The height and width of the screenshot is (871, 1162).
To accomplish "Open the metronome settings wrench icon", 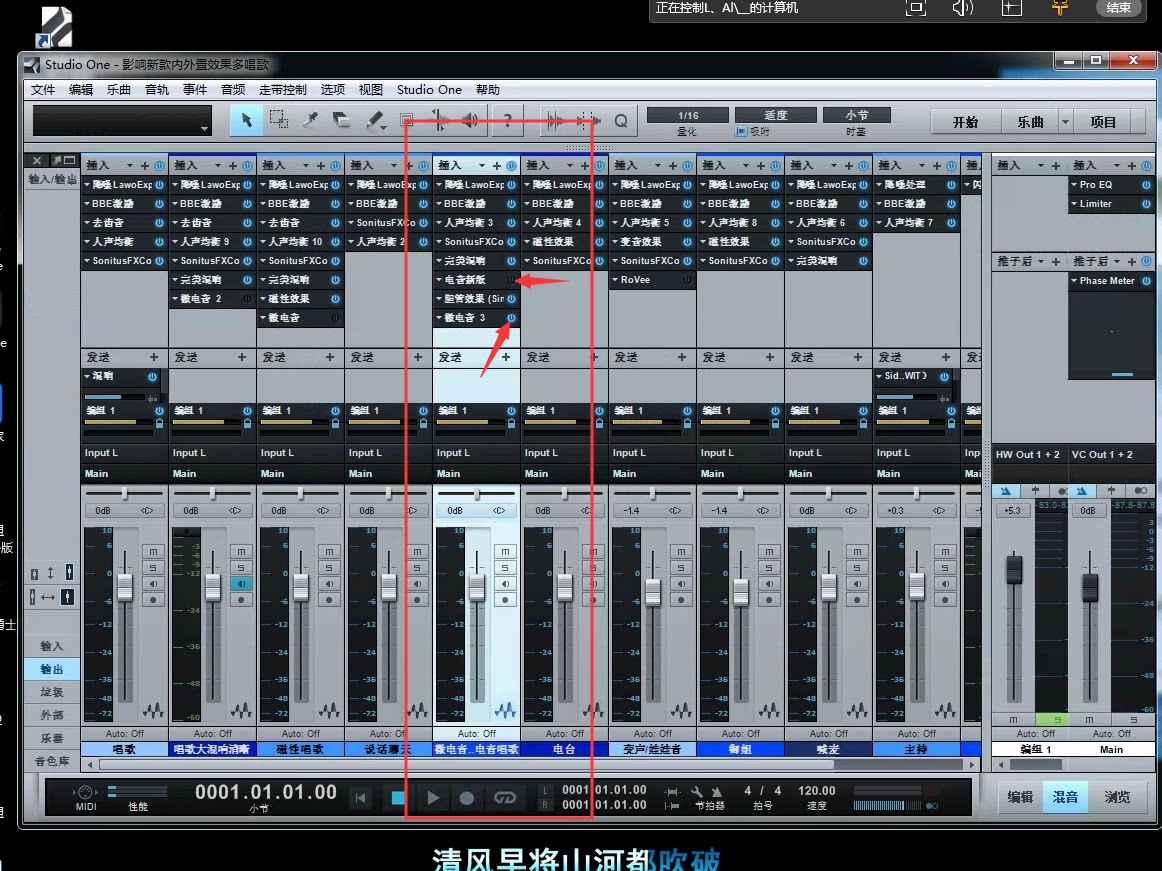I will 697,791.
